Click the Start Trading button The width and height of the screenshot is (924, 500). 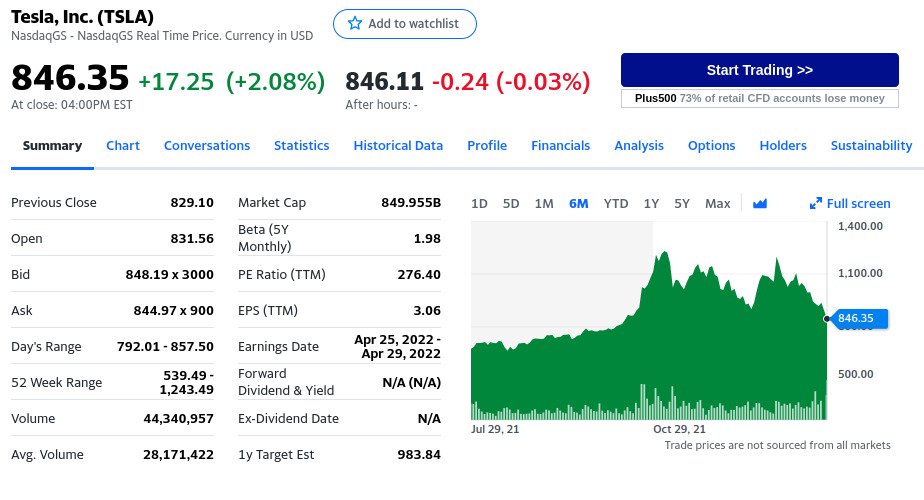[760, 70]
